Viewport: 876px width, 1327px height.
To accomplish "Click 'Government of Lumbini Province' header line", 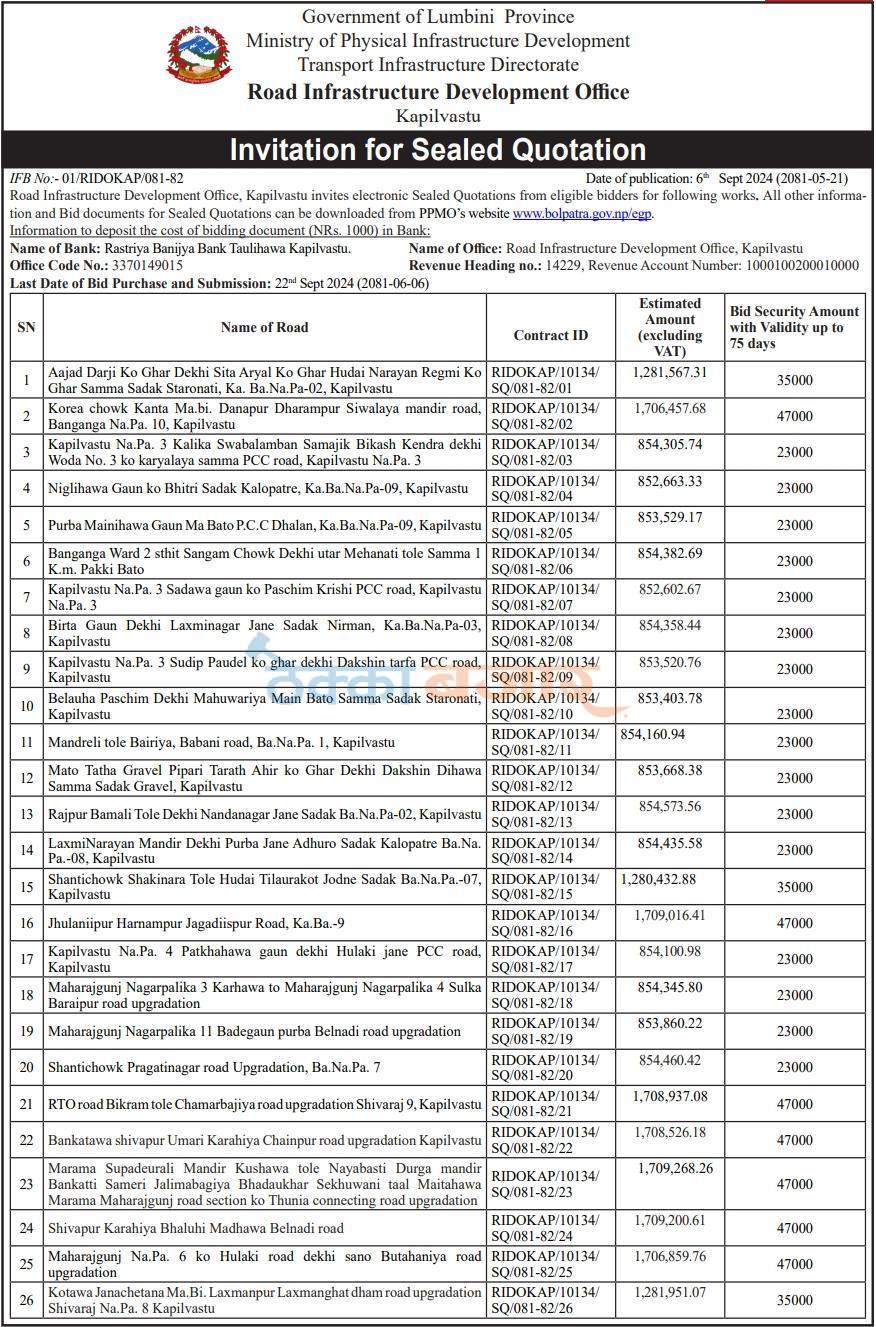I will pos(438,16).
